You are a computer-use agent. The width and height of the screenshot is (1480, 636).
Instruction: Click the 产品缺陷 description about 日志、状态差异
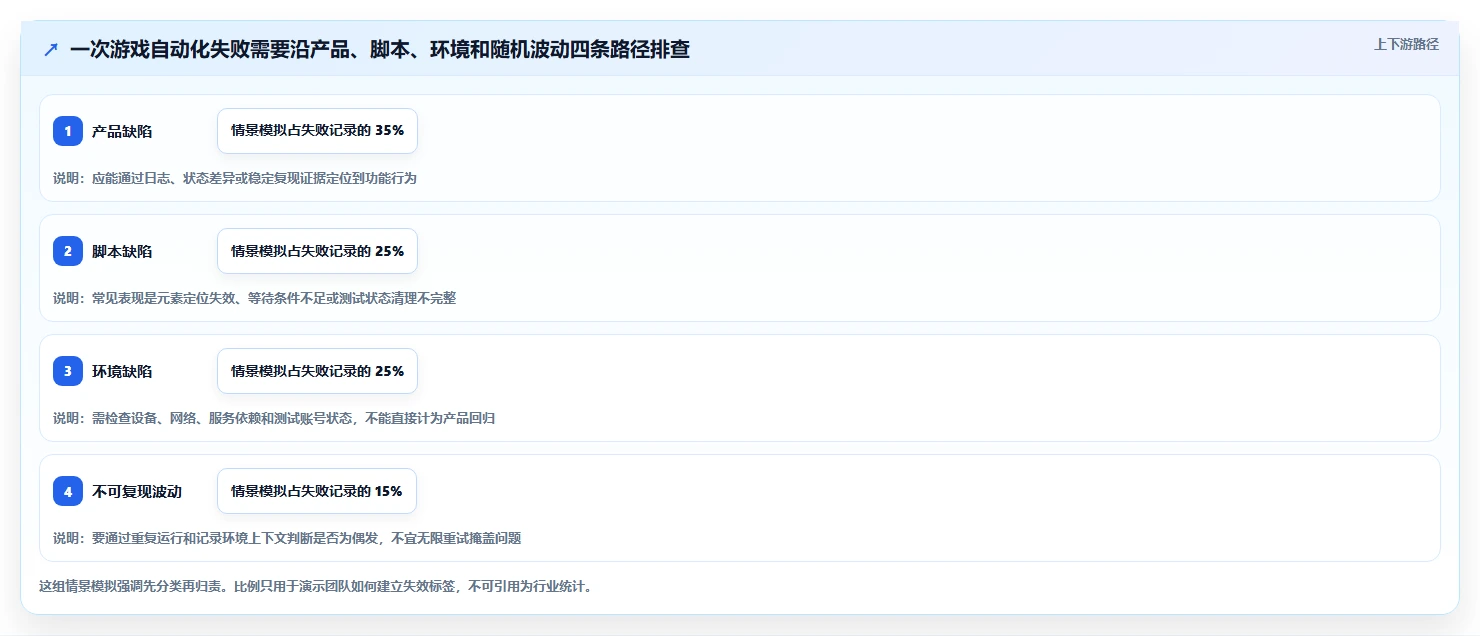pos(234,178)
